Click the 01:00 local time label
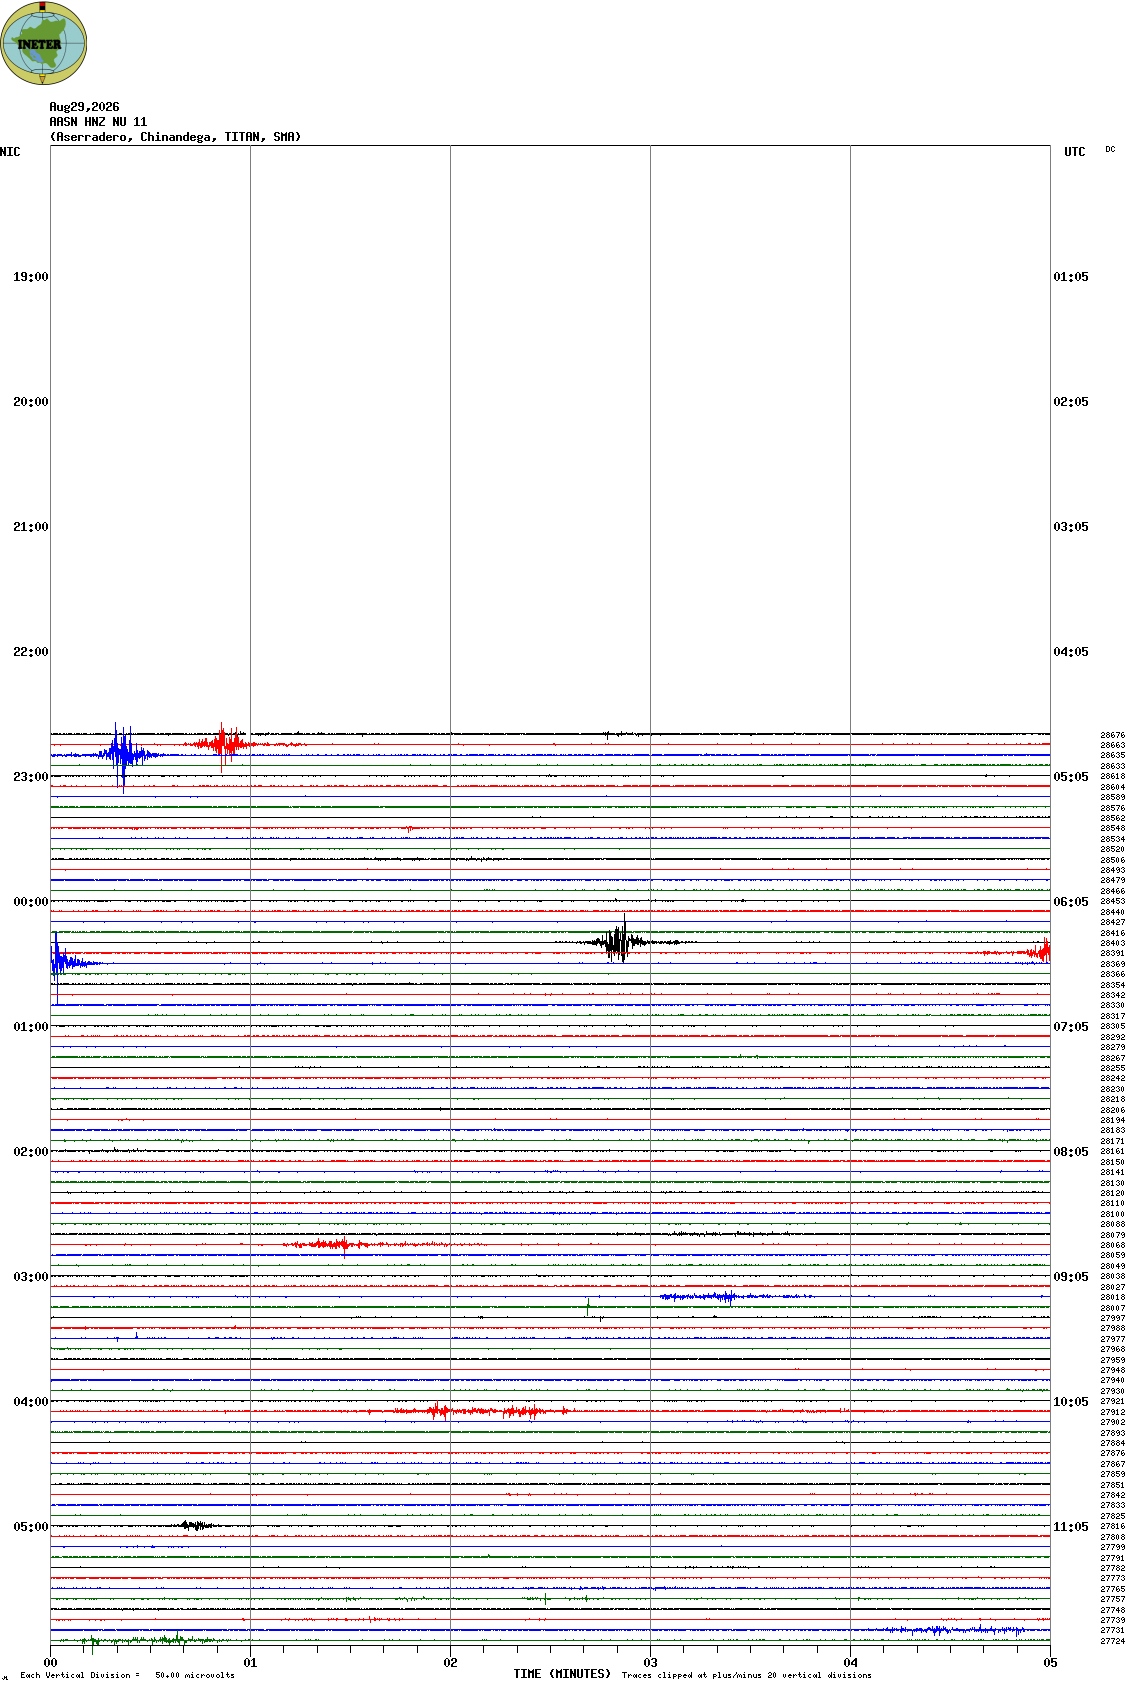The width and height of the screenshot is (1130, 1689). point(30,1027)
